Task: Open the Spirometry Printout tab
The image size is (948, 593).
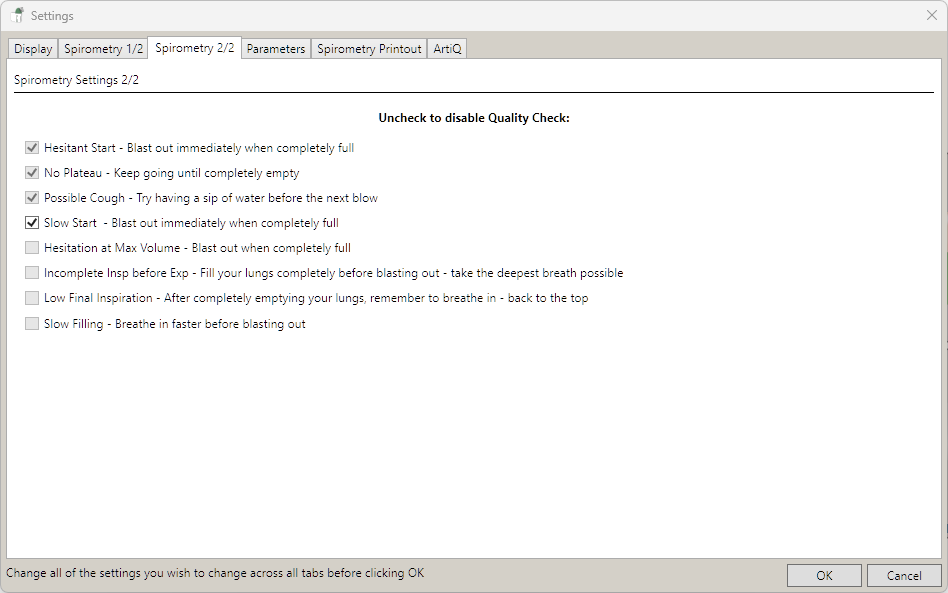Action: (369, 49)
